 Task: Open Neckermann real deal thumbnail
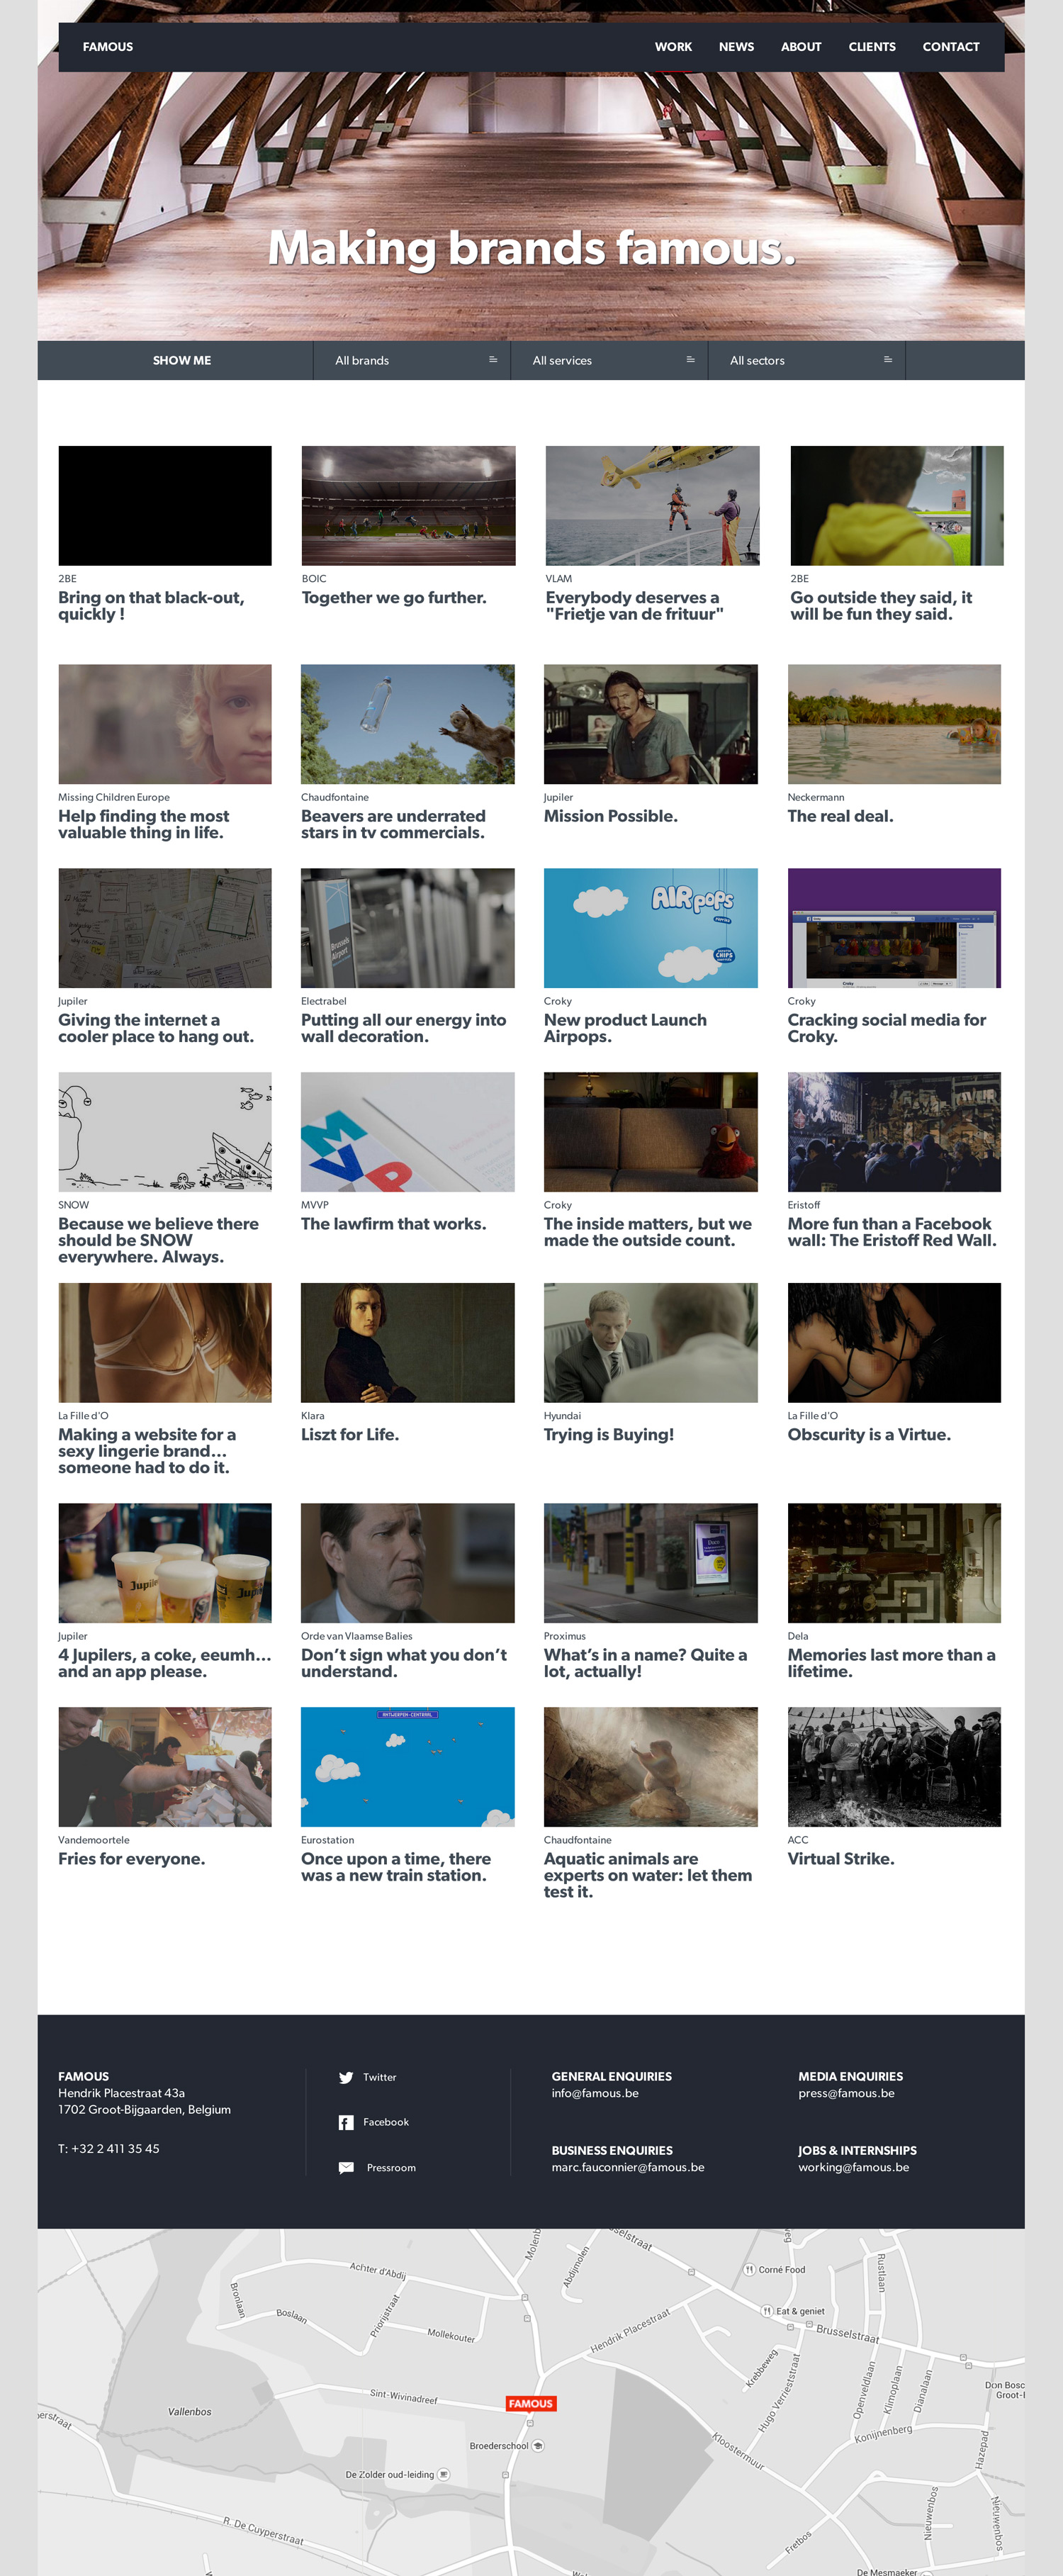click(894, 724)
